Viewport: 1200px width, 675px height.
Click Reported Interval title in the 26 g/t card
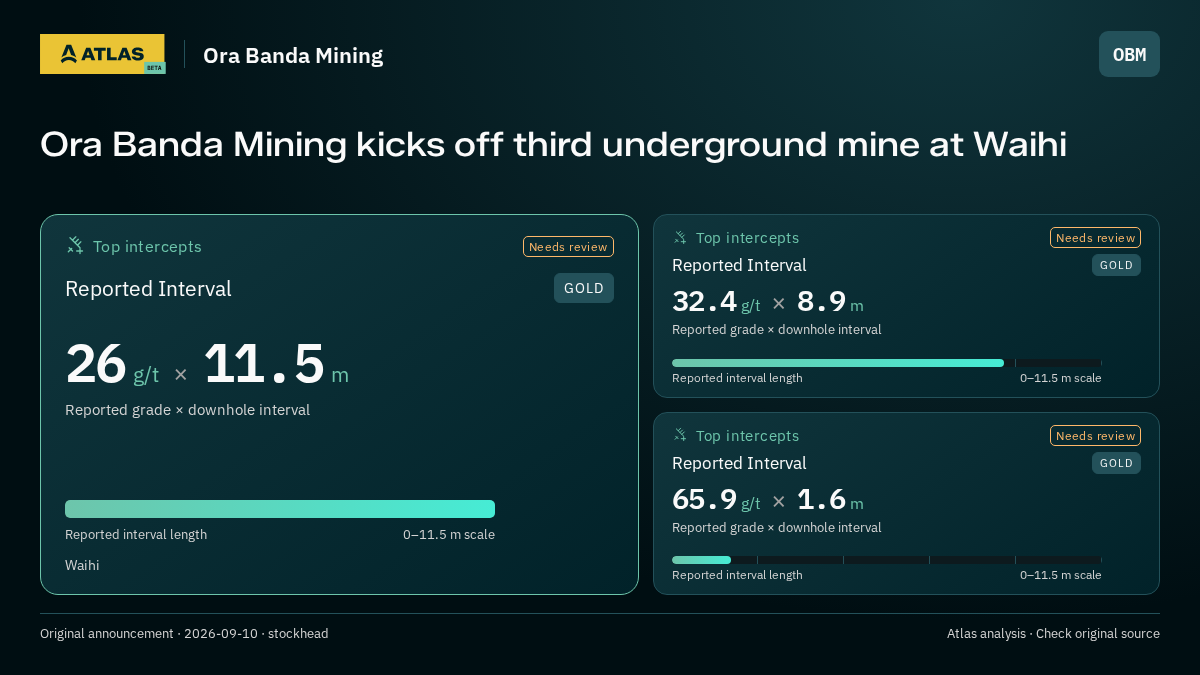[x=148, y=289]
